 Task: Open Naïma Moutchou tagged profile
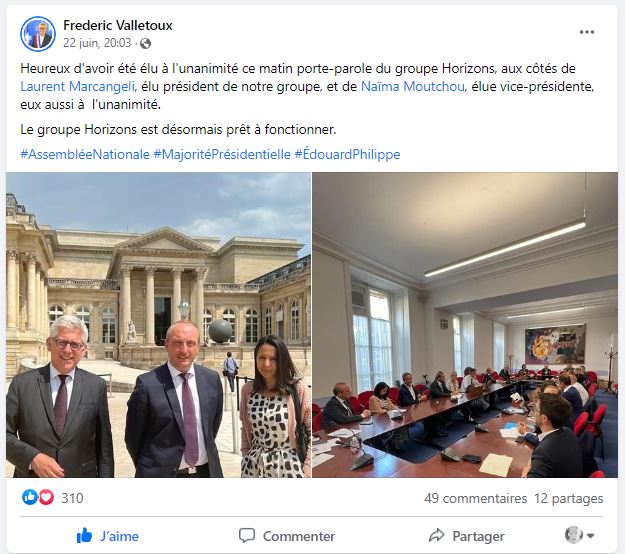(413, 86)
